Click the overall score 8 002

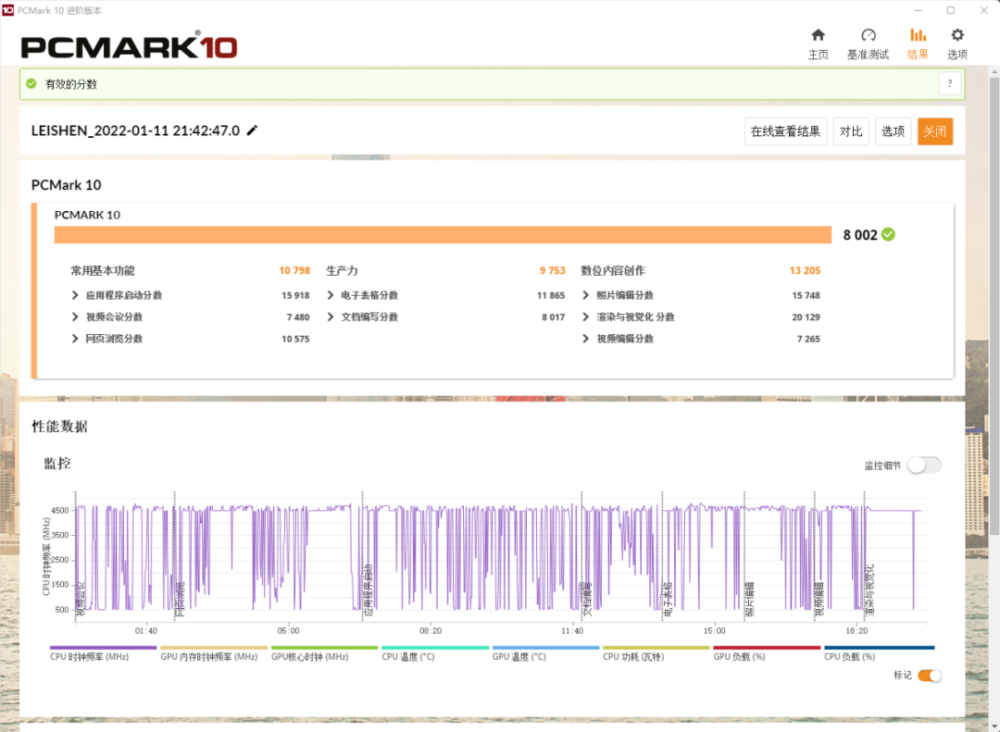point(860,235)
